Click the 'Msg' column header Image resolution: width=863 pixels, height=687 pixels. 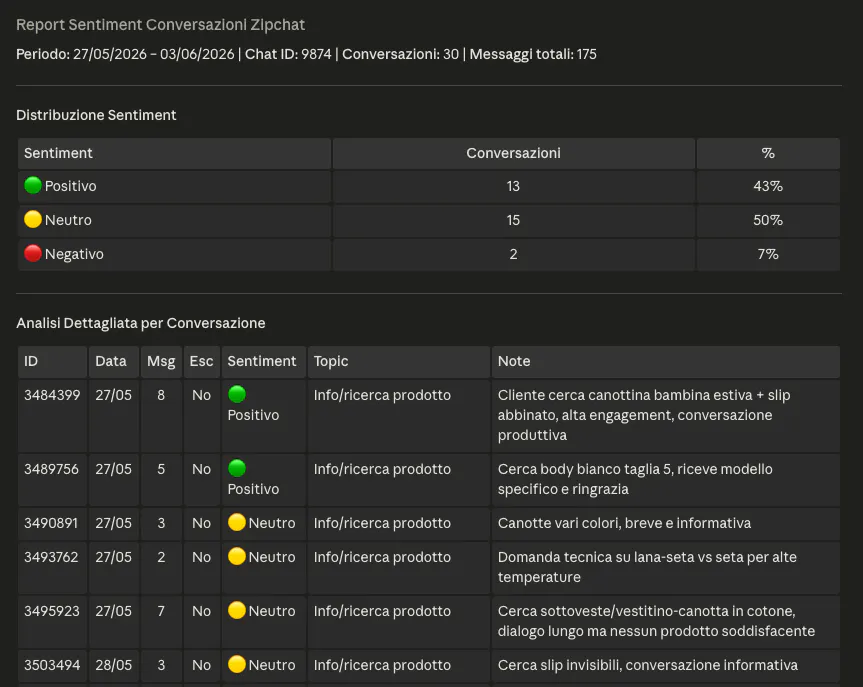coord(161,362)
